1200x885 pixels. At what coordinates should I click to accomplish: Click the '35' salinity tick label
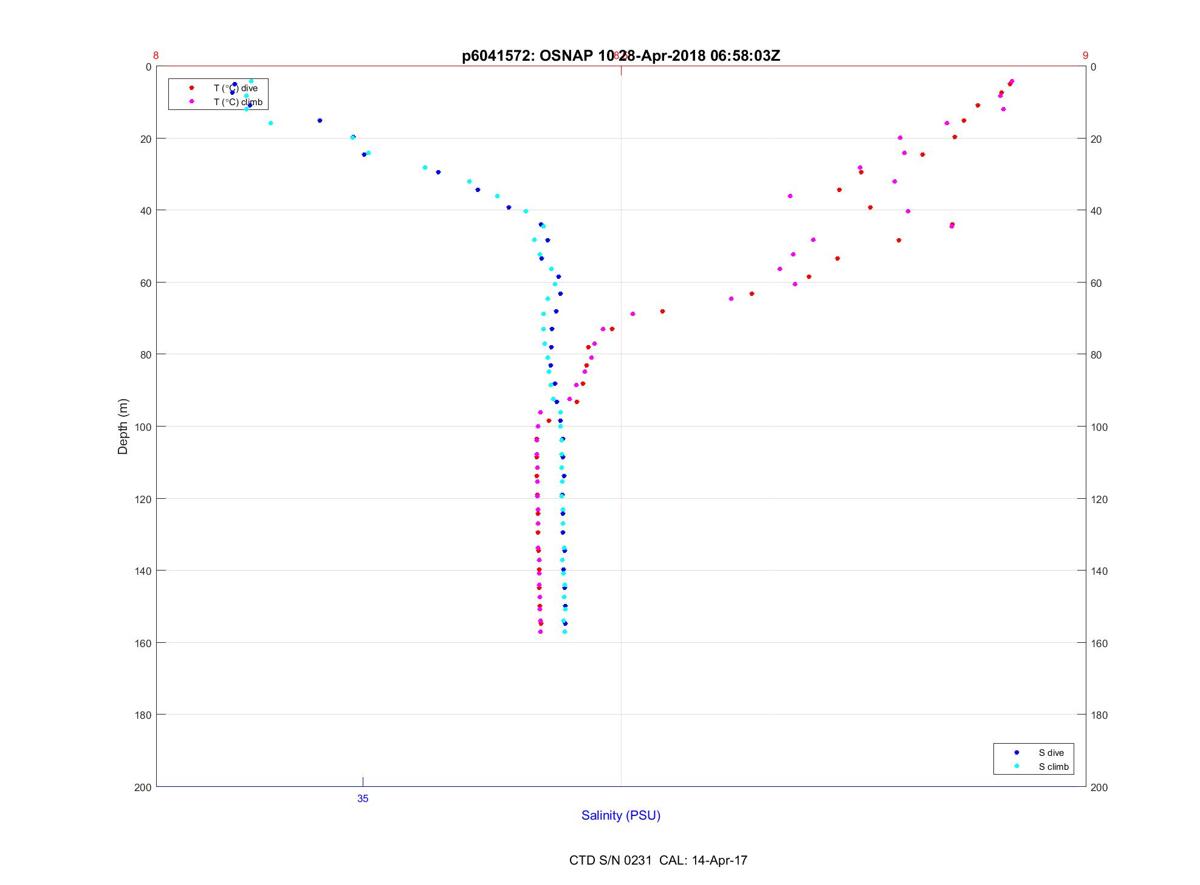click(x=362, y=798)
